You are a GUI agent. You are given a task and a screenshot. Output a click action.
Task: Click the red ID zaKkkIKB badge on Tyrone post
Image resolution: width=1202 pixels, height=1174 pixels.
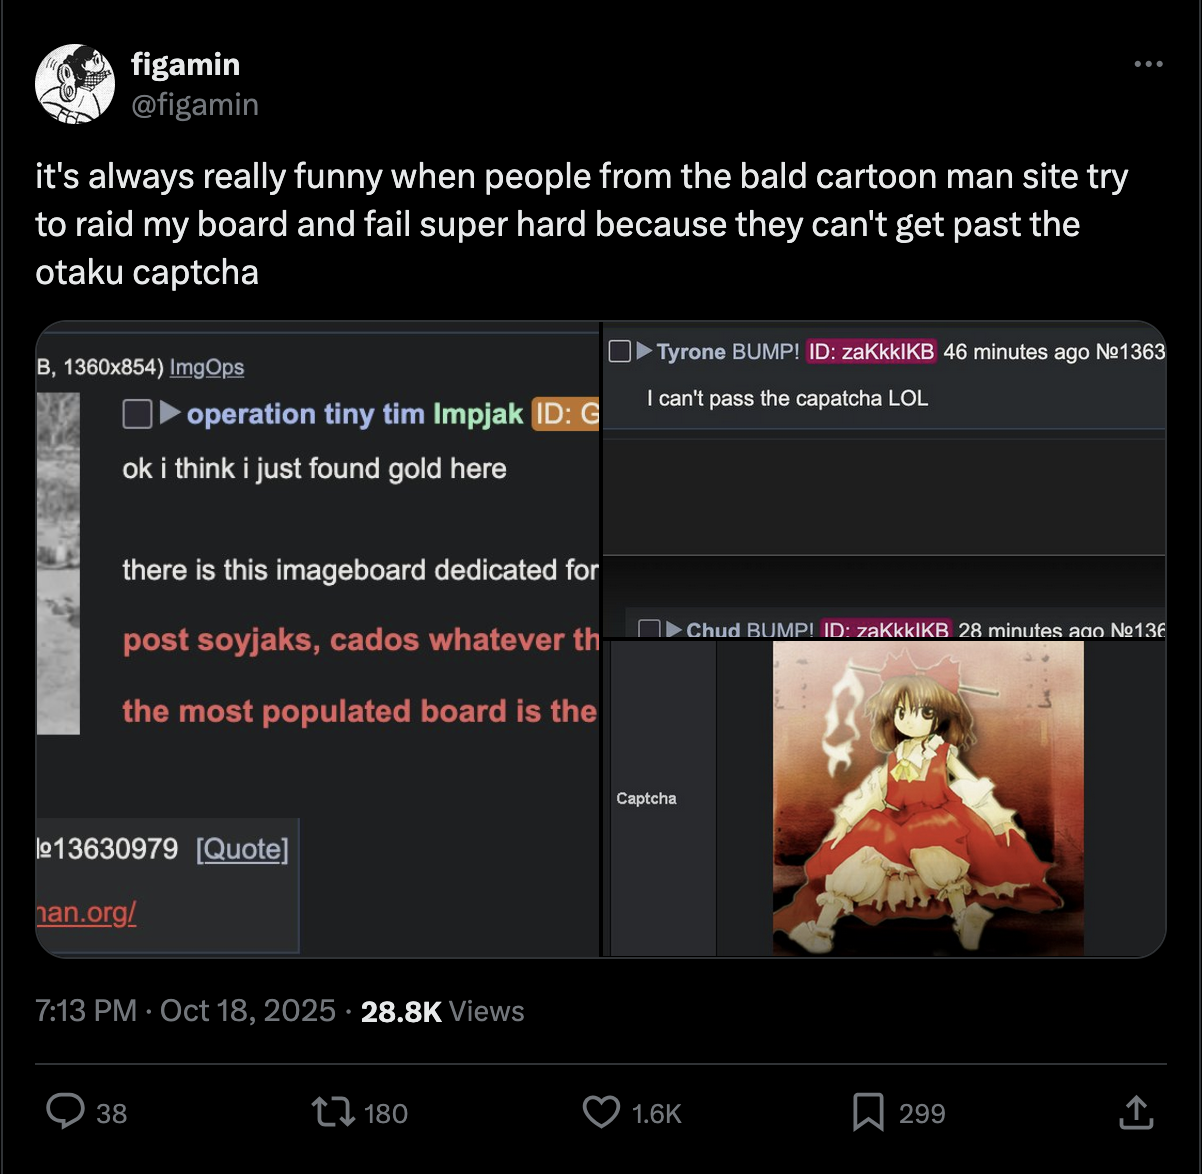pos(871,351)
